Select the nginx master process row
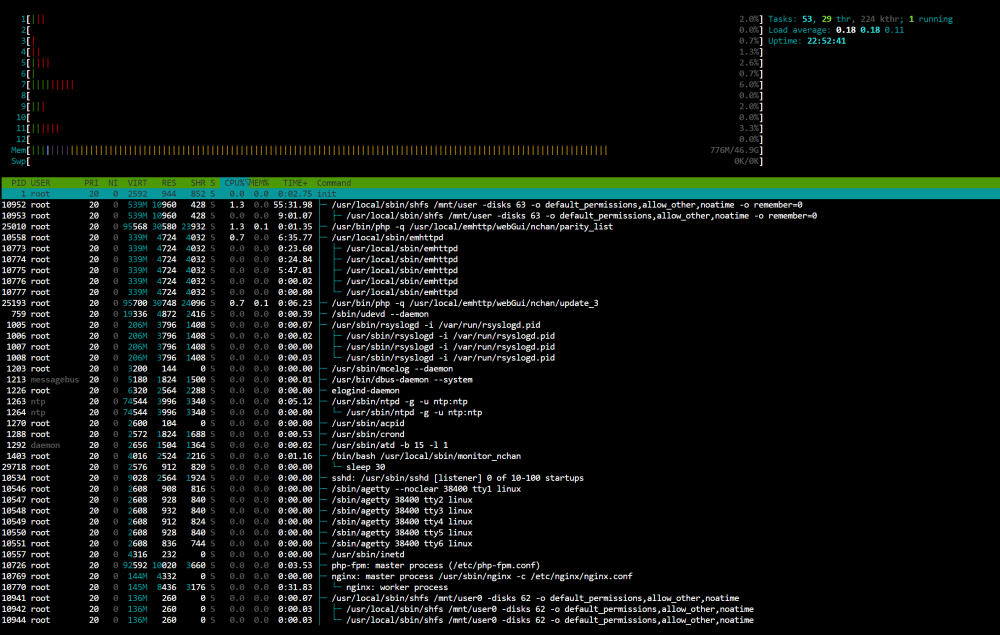 coord(500,576)
